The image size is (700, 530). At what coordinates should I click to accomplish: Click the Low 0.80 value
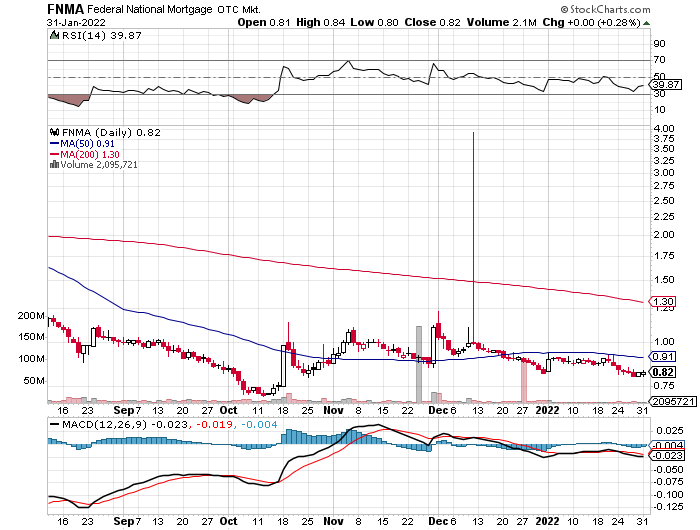[374, 22]
